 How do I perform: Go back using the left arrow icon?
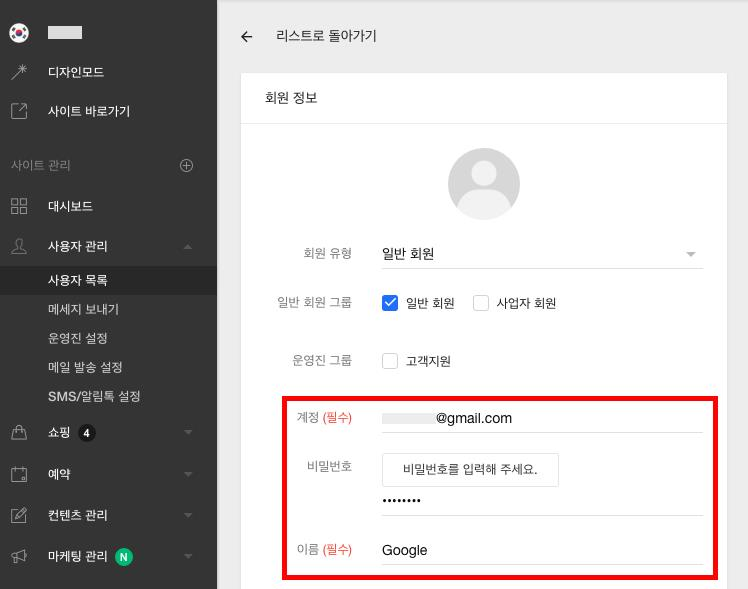[247, 37]
